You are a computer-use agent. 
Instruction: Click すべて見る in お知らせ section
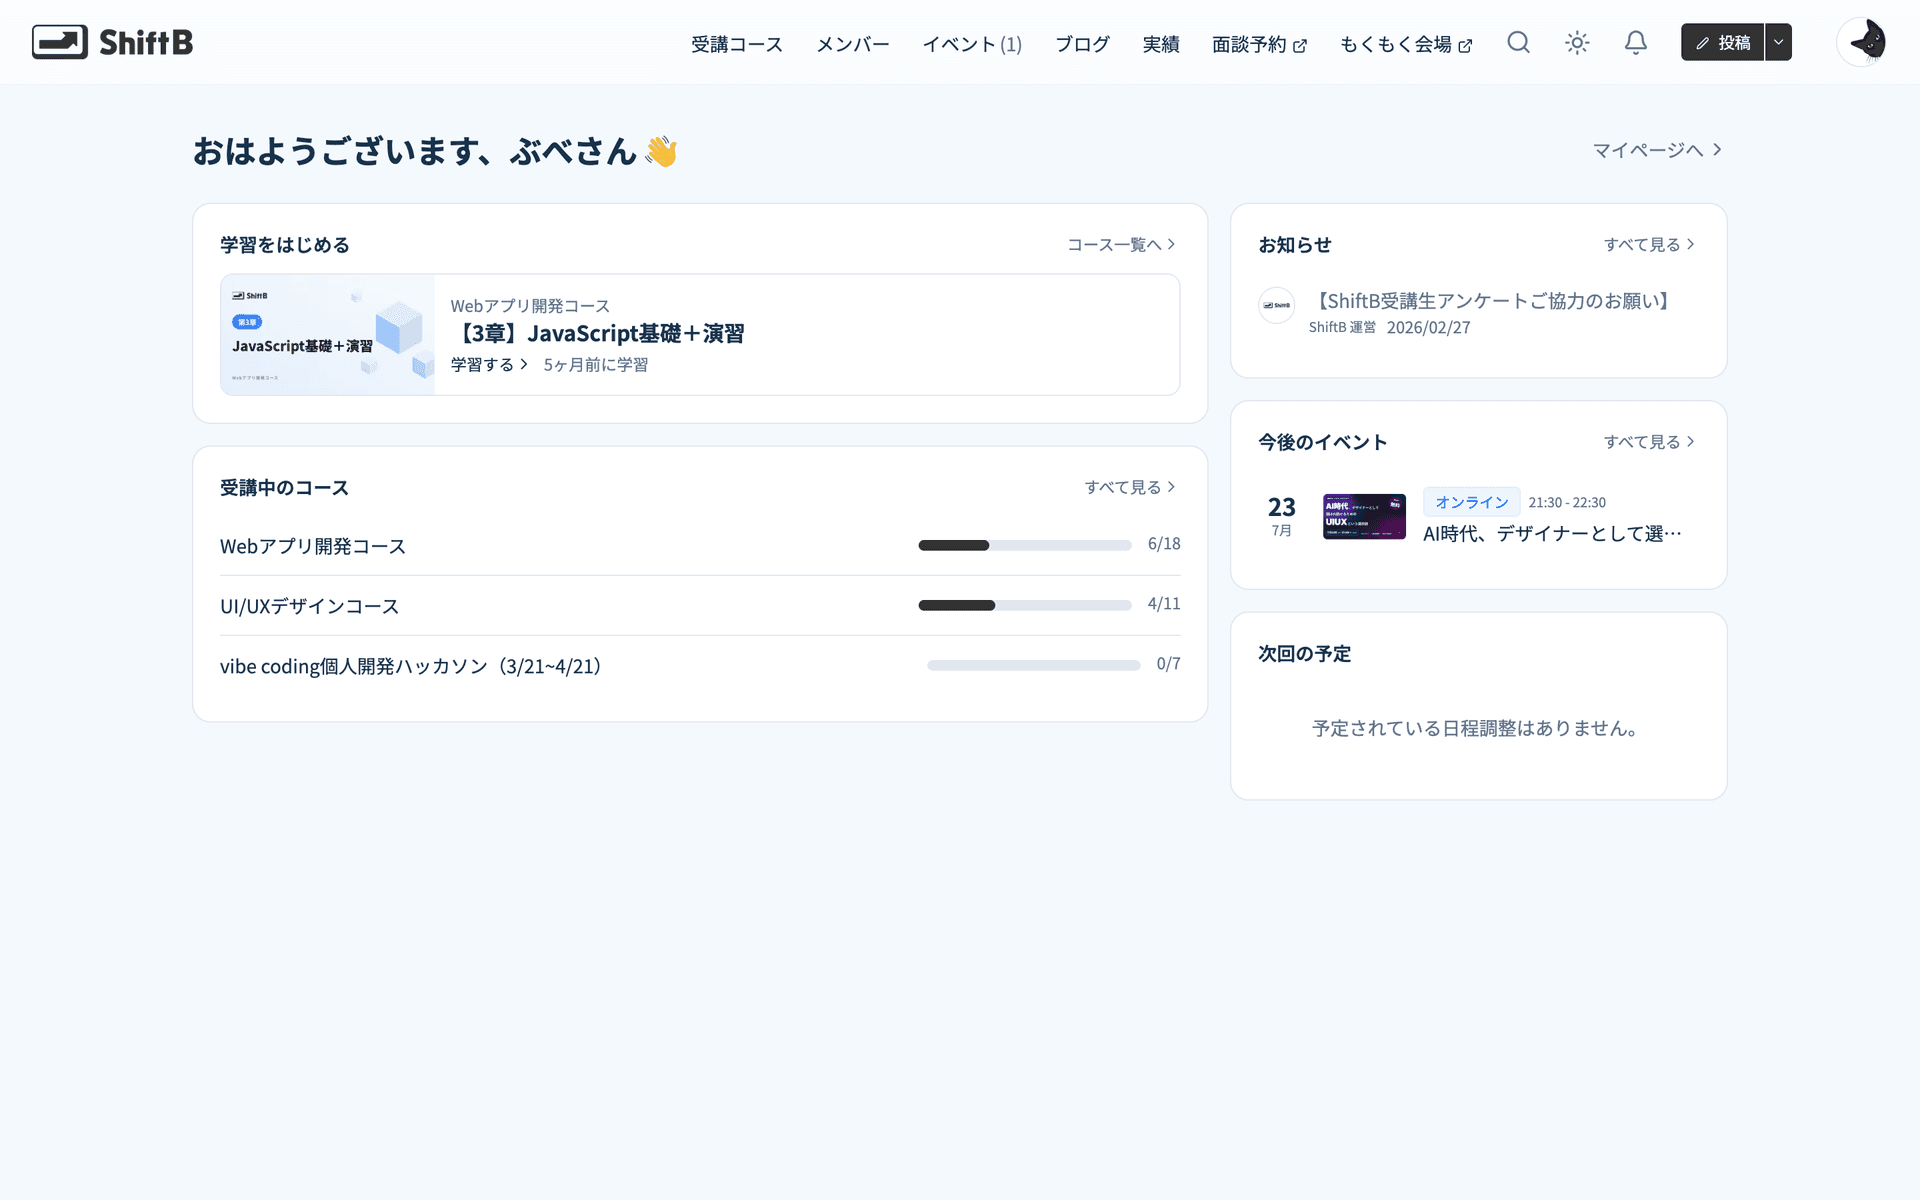point(1649,244)
